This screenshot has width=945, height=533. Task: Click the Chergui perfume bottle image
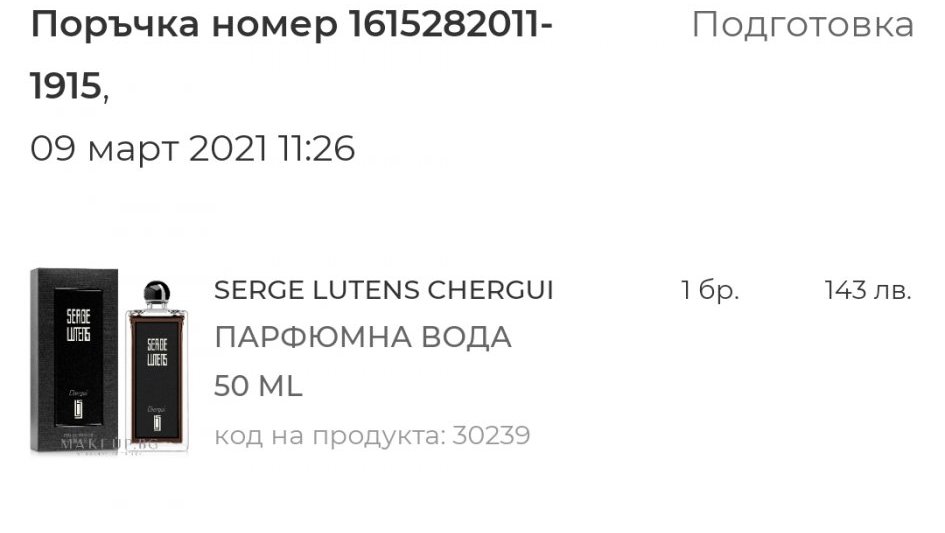pos(157,365)
